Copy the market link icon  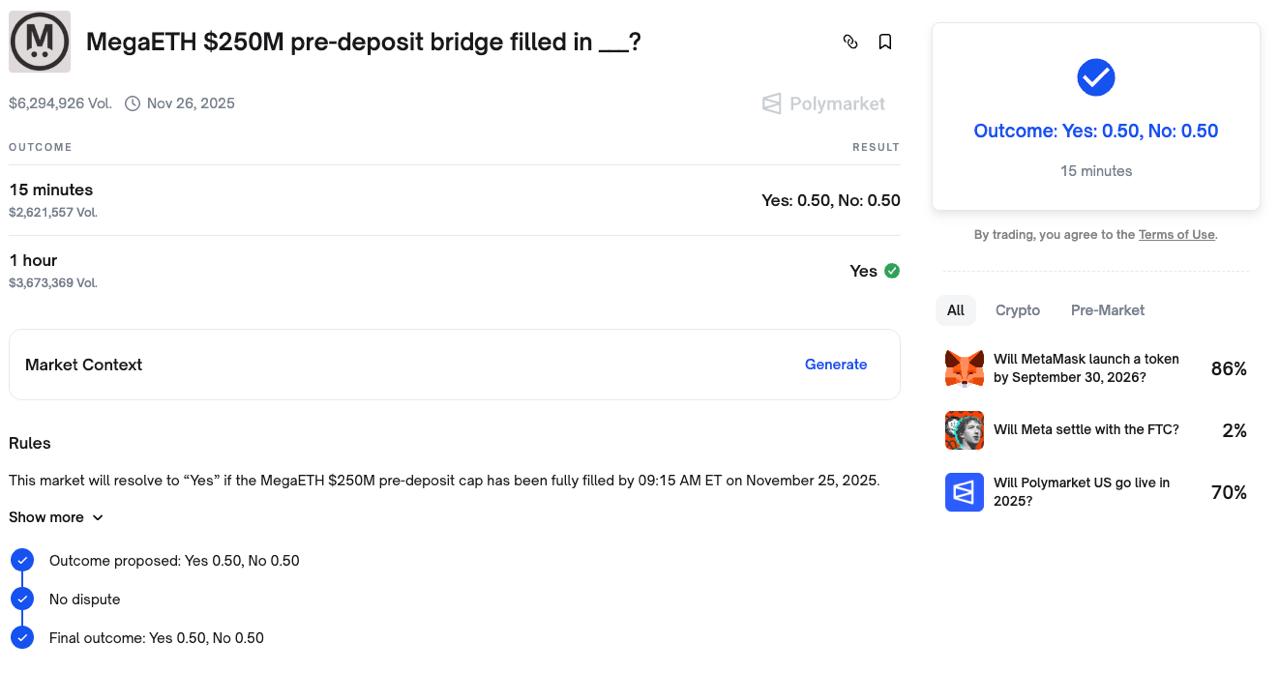(x=850, y=42)
